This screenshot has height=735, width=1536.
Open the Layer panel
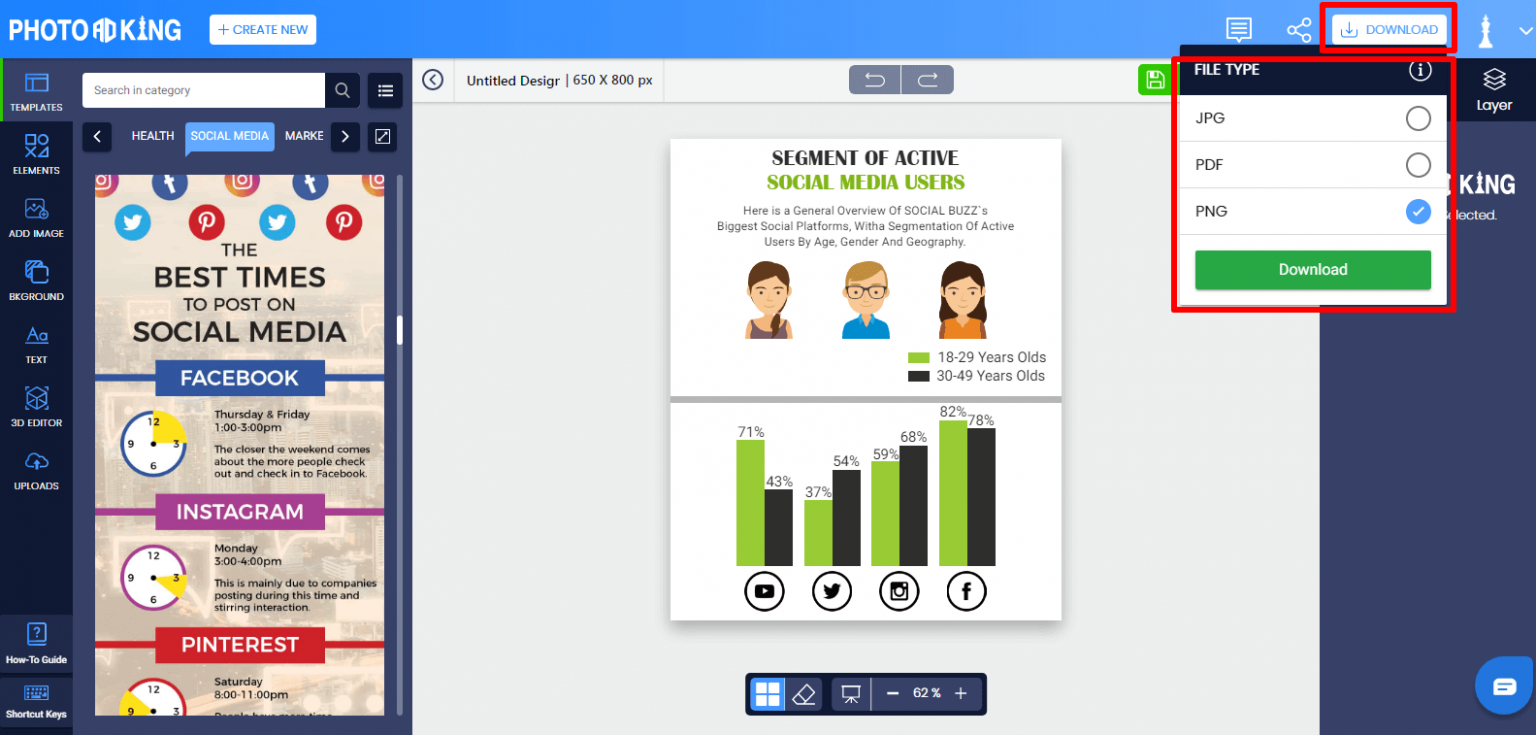click(x=1494, y=89)
